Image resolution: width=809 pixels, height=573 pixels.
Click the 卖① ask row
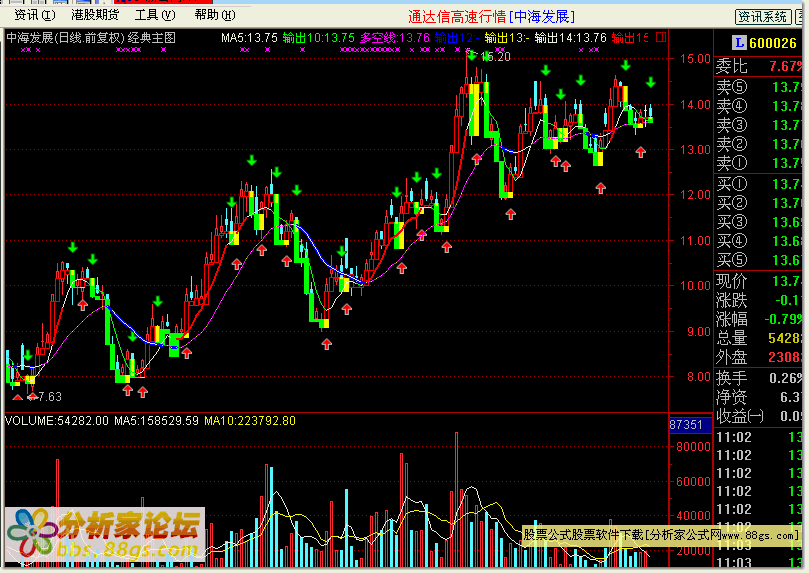tap(758, 163)
